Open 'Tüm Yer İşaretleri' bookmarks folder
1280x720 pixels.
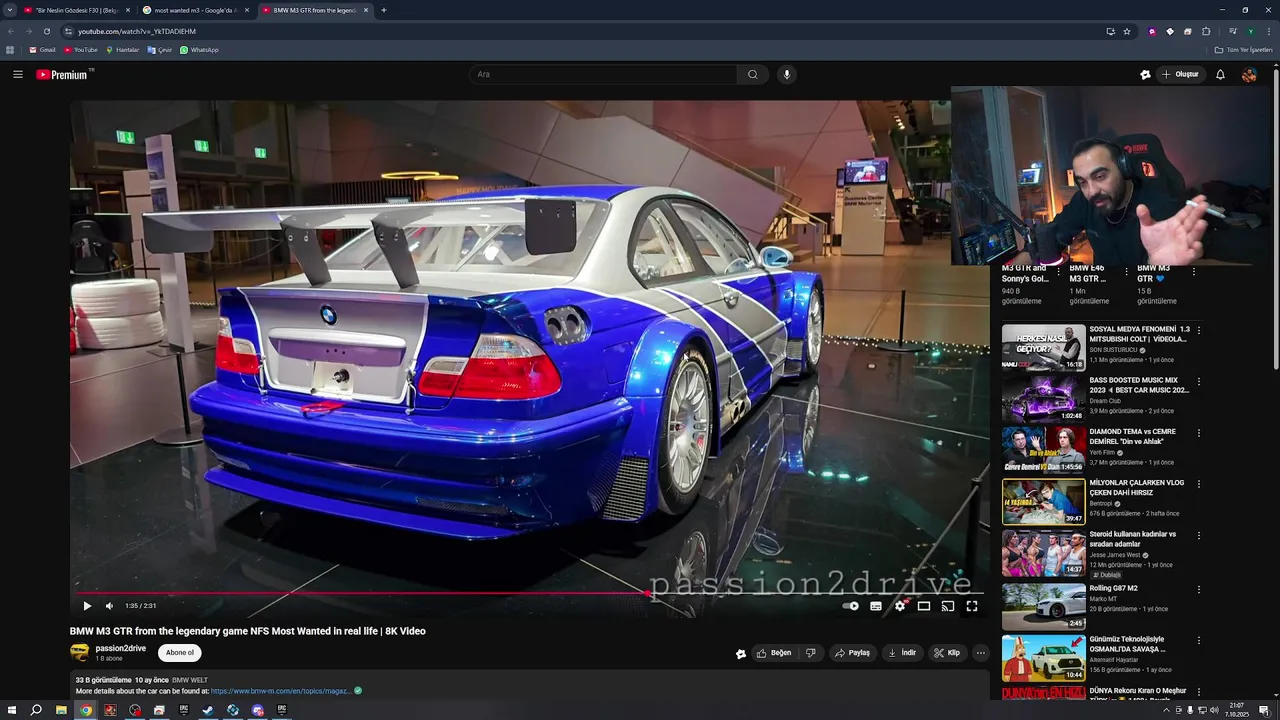[x=1243, y=50]
